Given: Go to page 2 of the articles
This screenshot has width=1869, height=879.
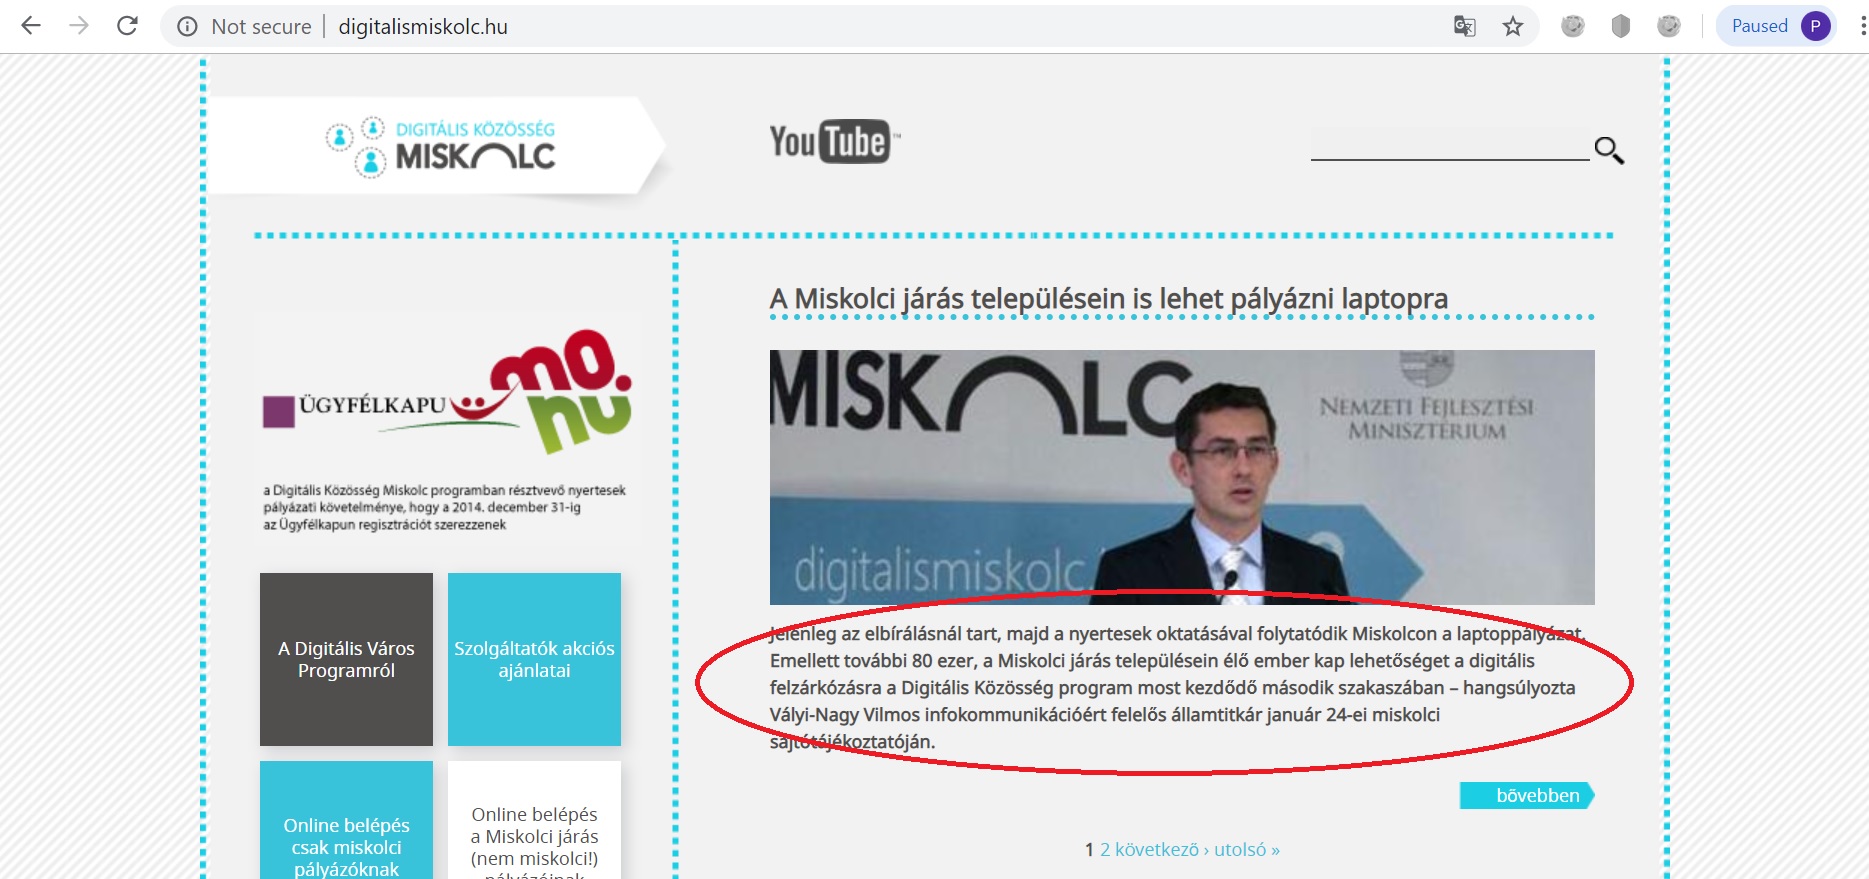Looking at the screenshot, I should pyautogui.click(x=1105, y=850).
